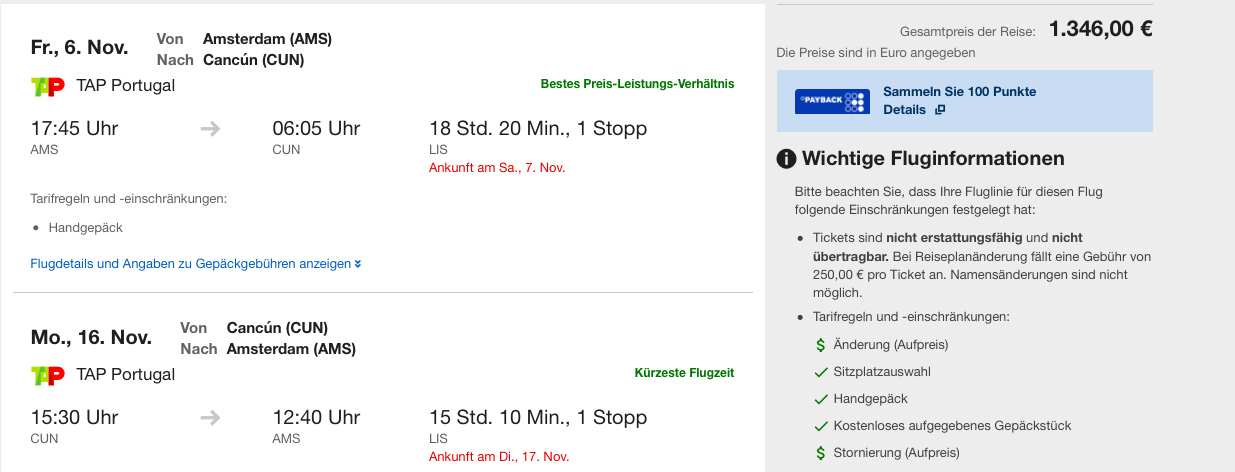This screenshot has width=1235, height=472.
Task: Open the Payback Details link
Action: point(904,110)
